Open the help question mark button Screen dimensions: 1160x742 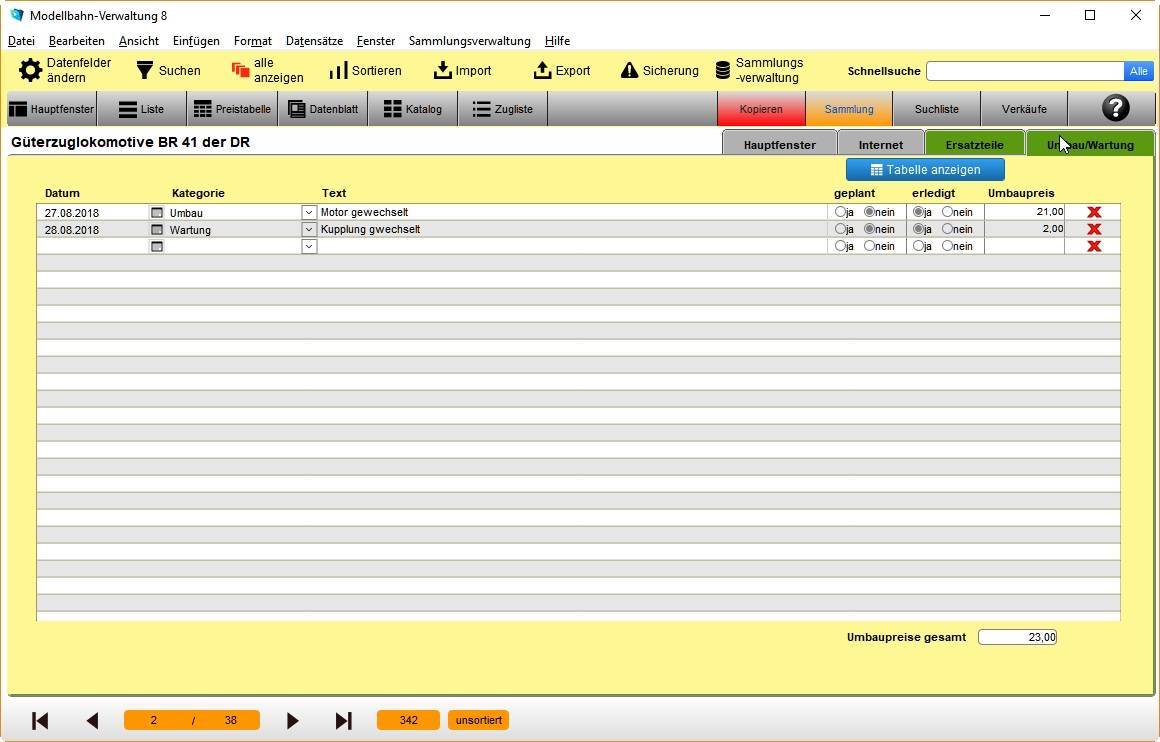point(1114,108)
